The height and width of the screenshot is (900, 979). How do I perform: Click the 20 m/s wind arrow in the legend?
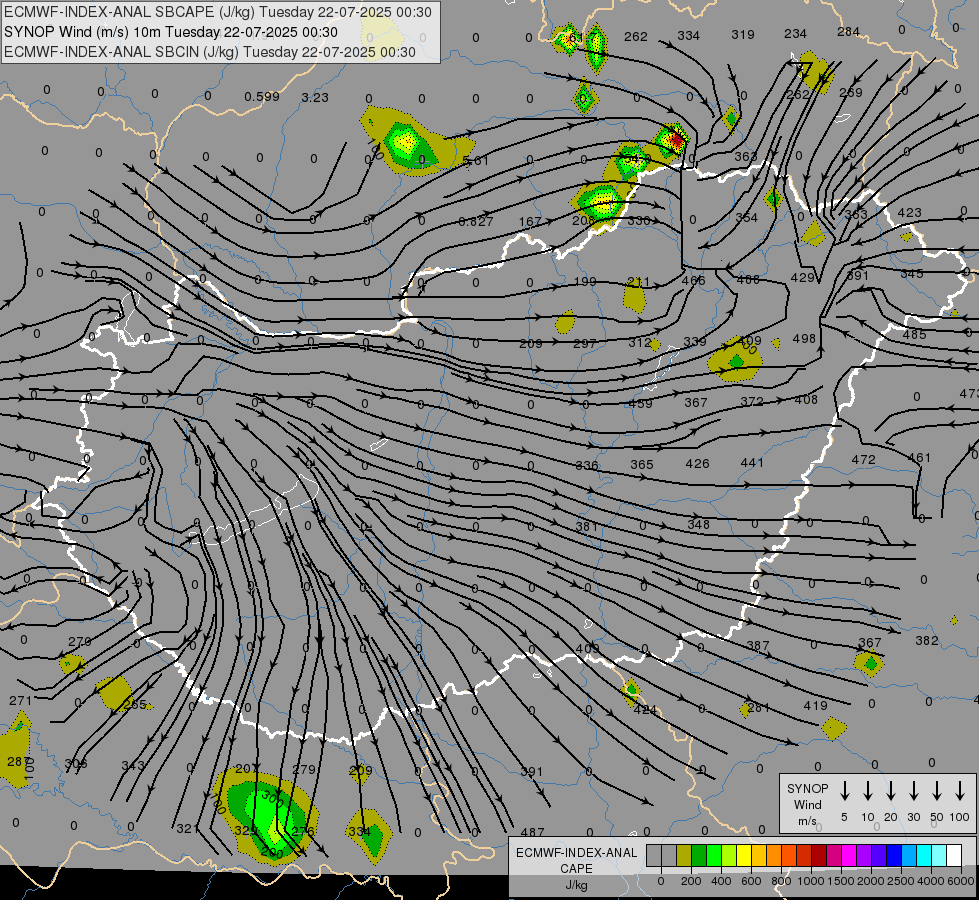click(891, 790)
